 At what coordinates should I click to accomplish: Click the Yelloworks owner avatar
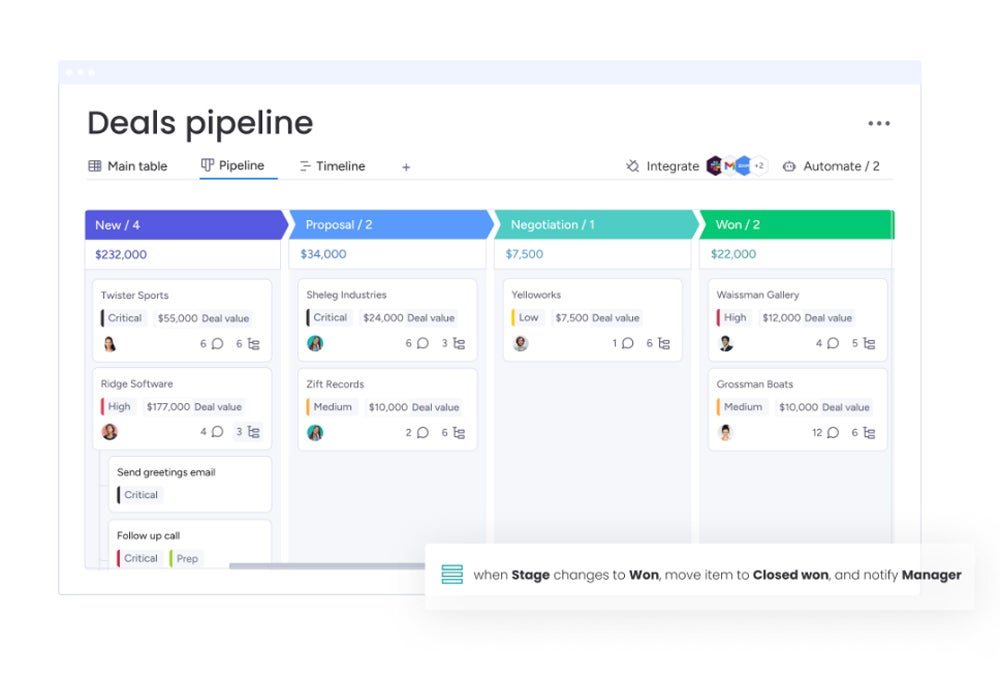coord(520,343)
